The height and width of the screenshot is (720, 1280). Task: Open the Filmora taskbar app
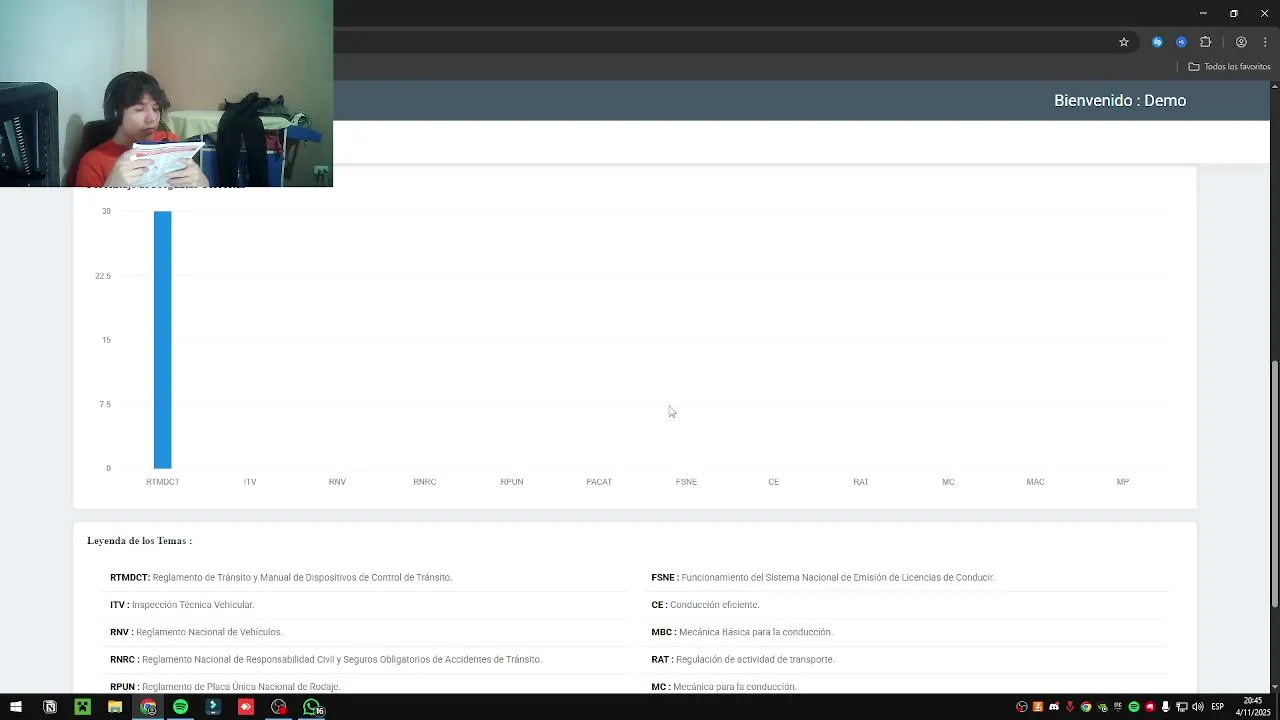[x=213, y=707]
